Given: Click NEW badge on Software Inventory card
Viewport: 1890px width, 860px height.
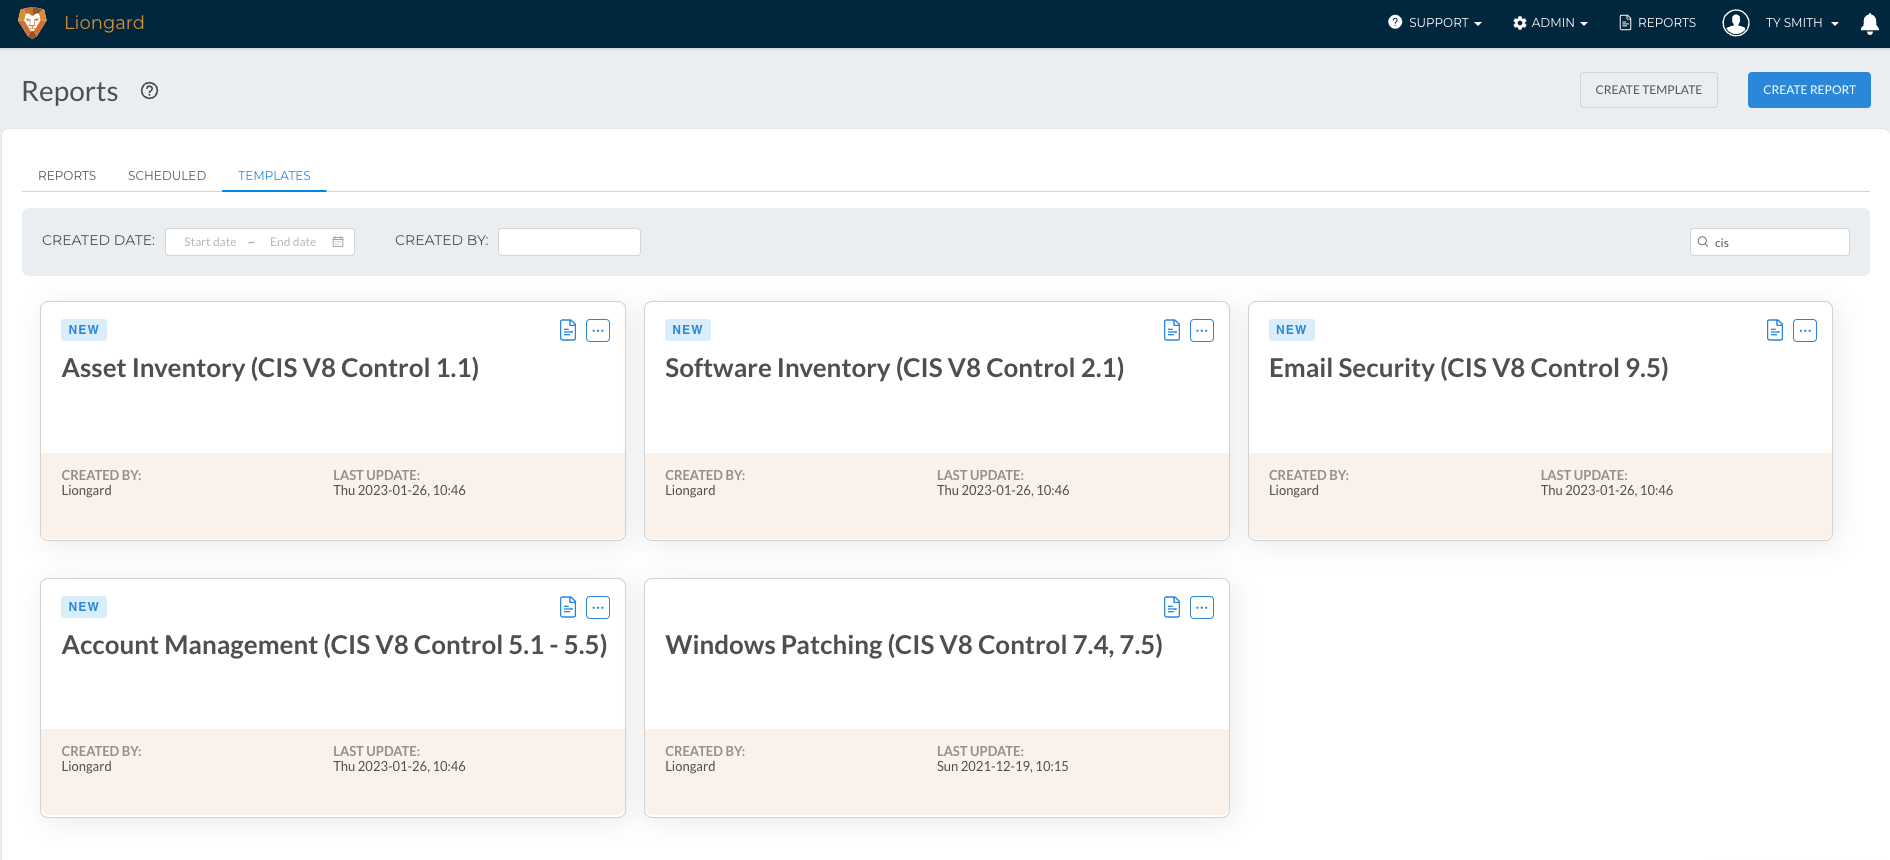Looking at the screenshot, I should pyautogui.click(x=688, y=330).
